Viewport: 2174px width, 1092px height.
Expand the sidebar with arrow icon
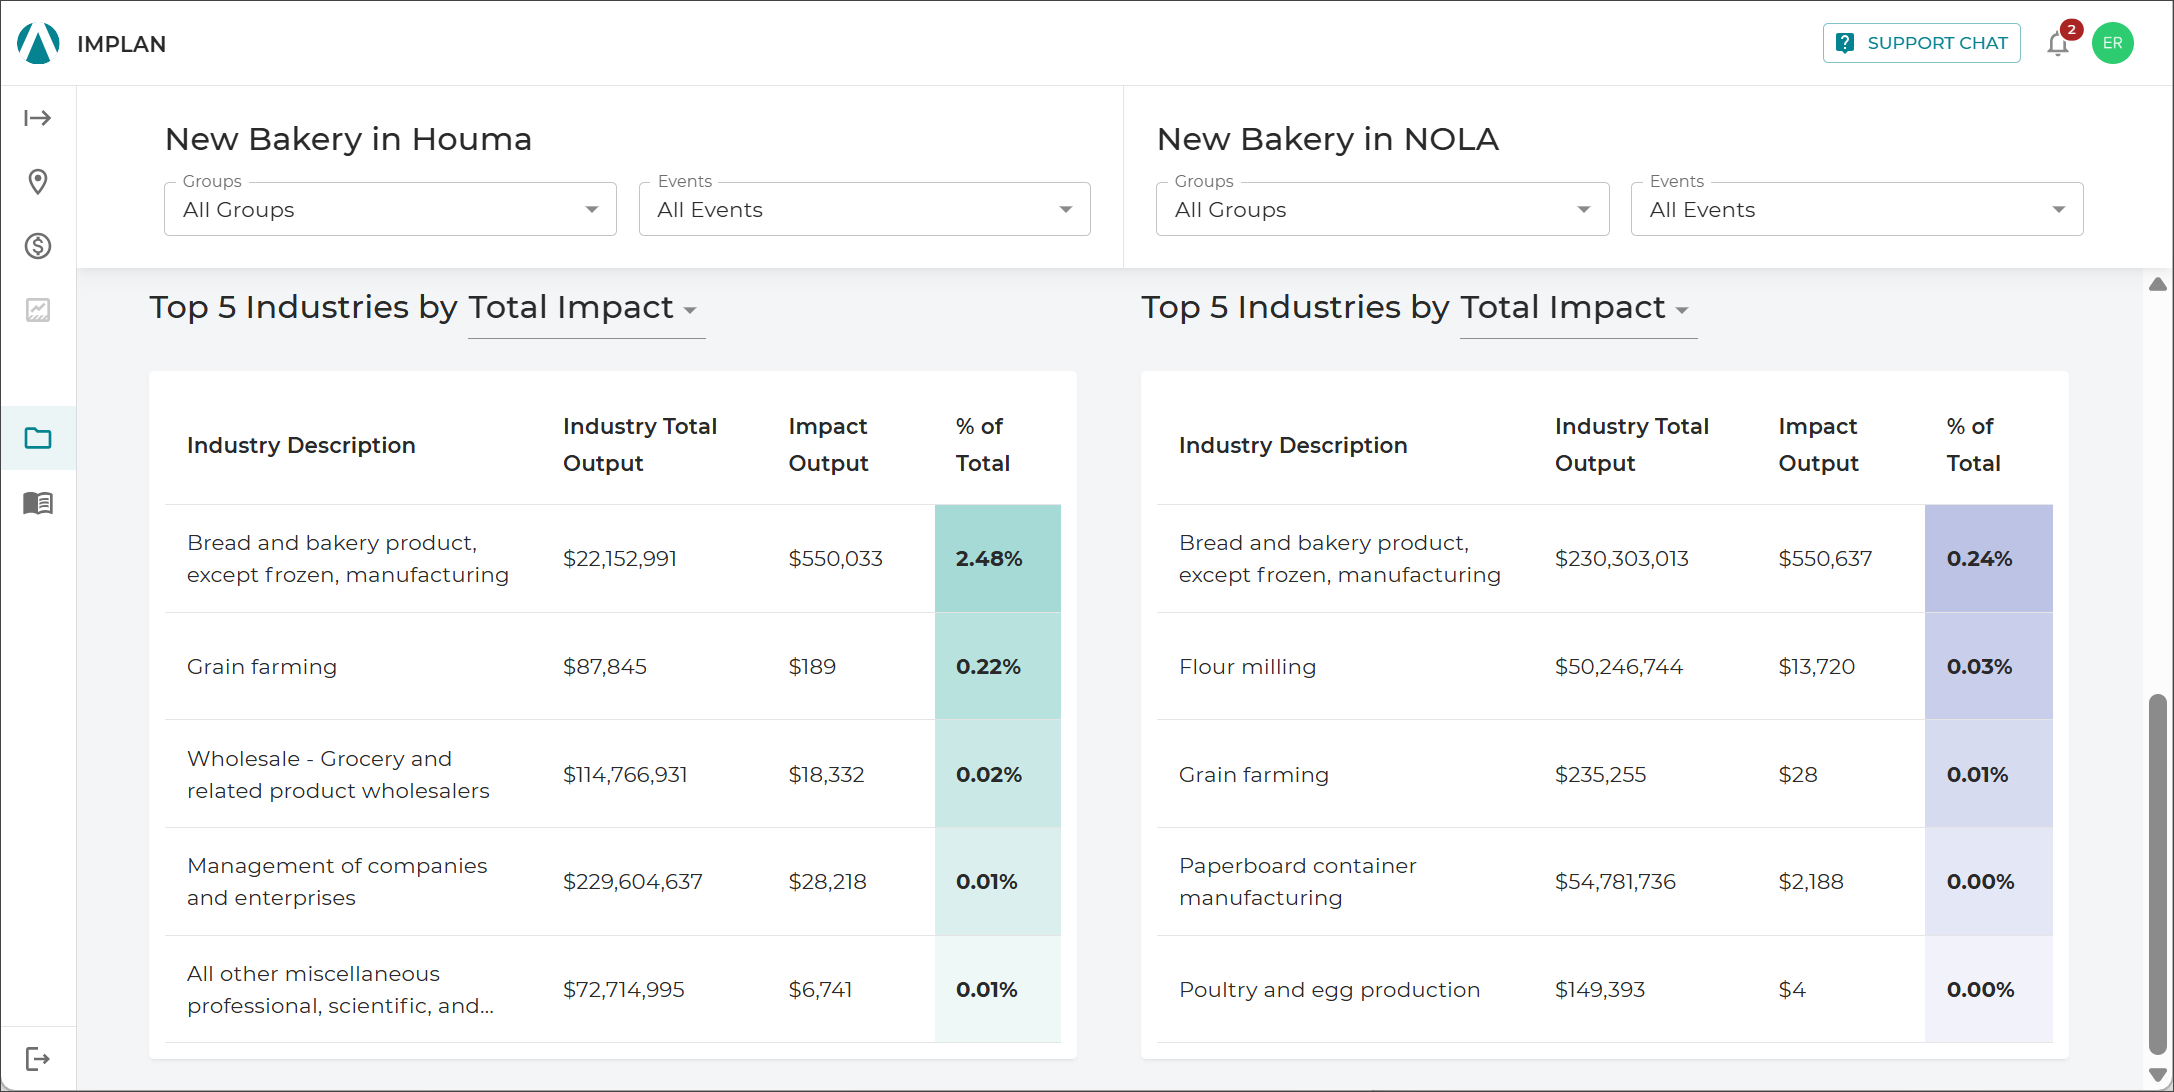[x=38, y=118]
